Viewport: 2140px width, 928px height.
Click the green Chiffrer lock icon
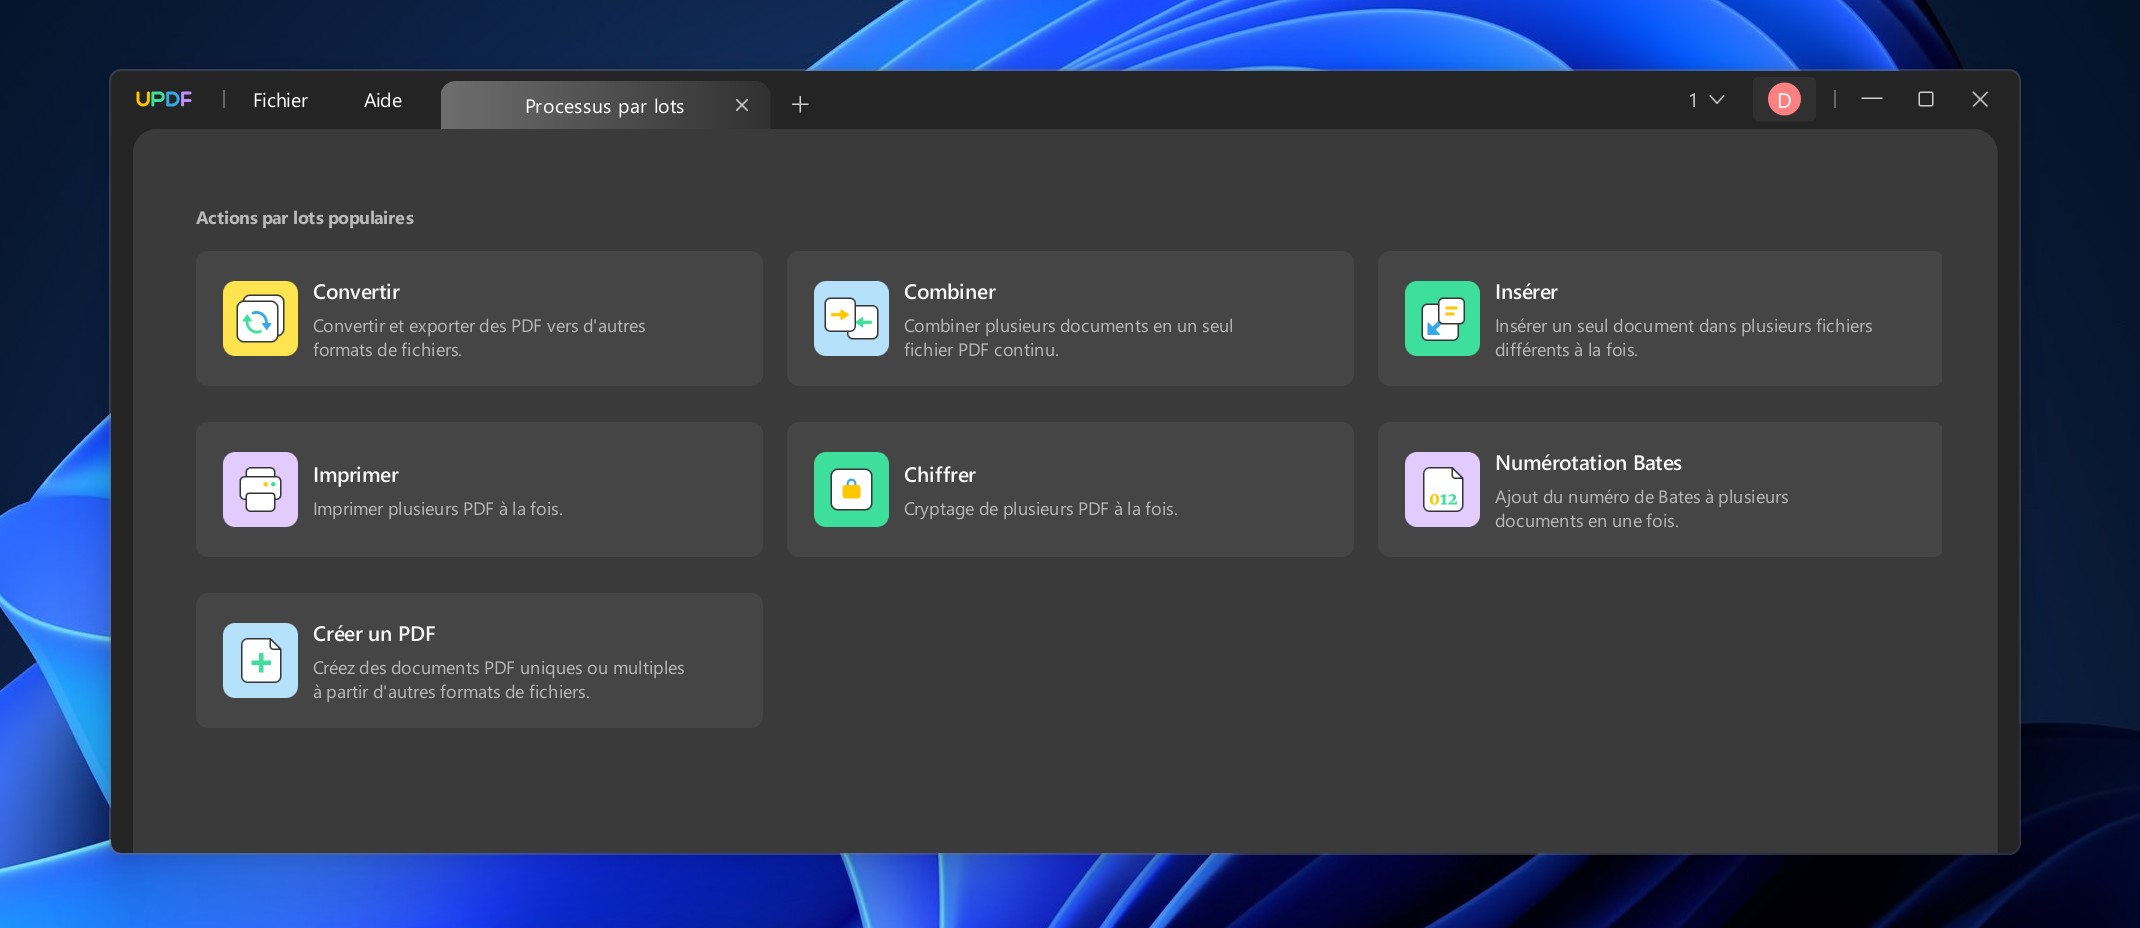851,490
